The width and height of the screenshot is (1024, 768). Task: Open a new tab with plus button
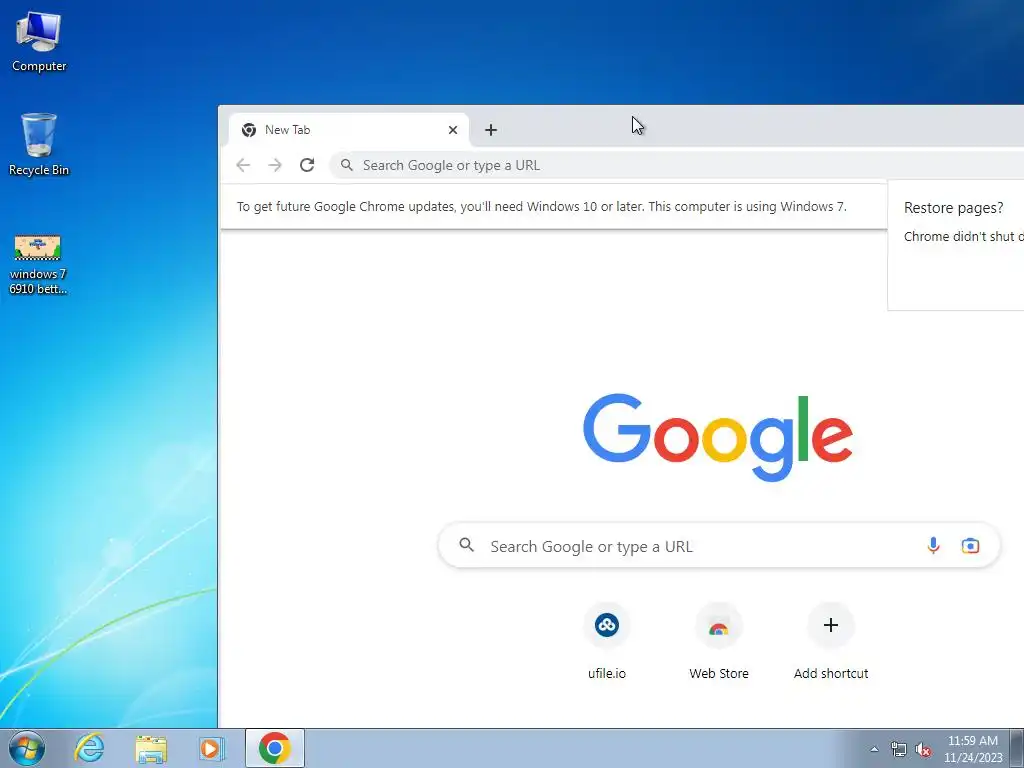point(491,130)
